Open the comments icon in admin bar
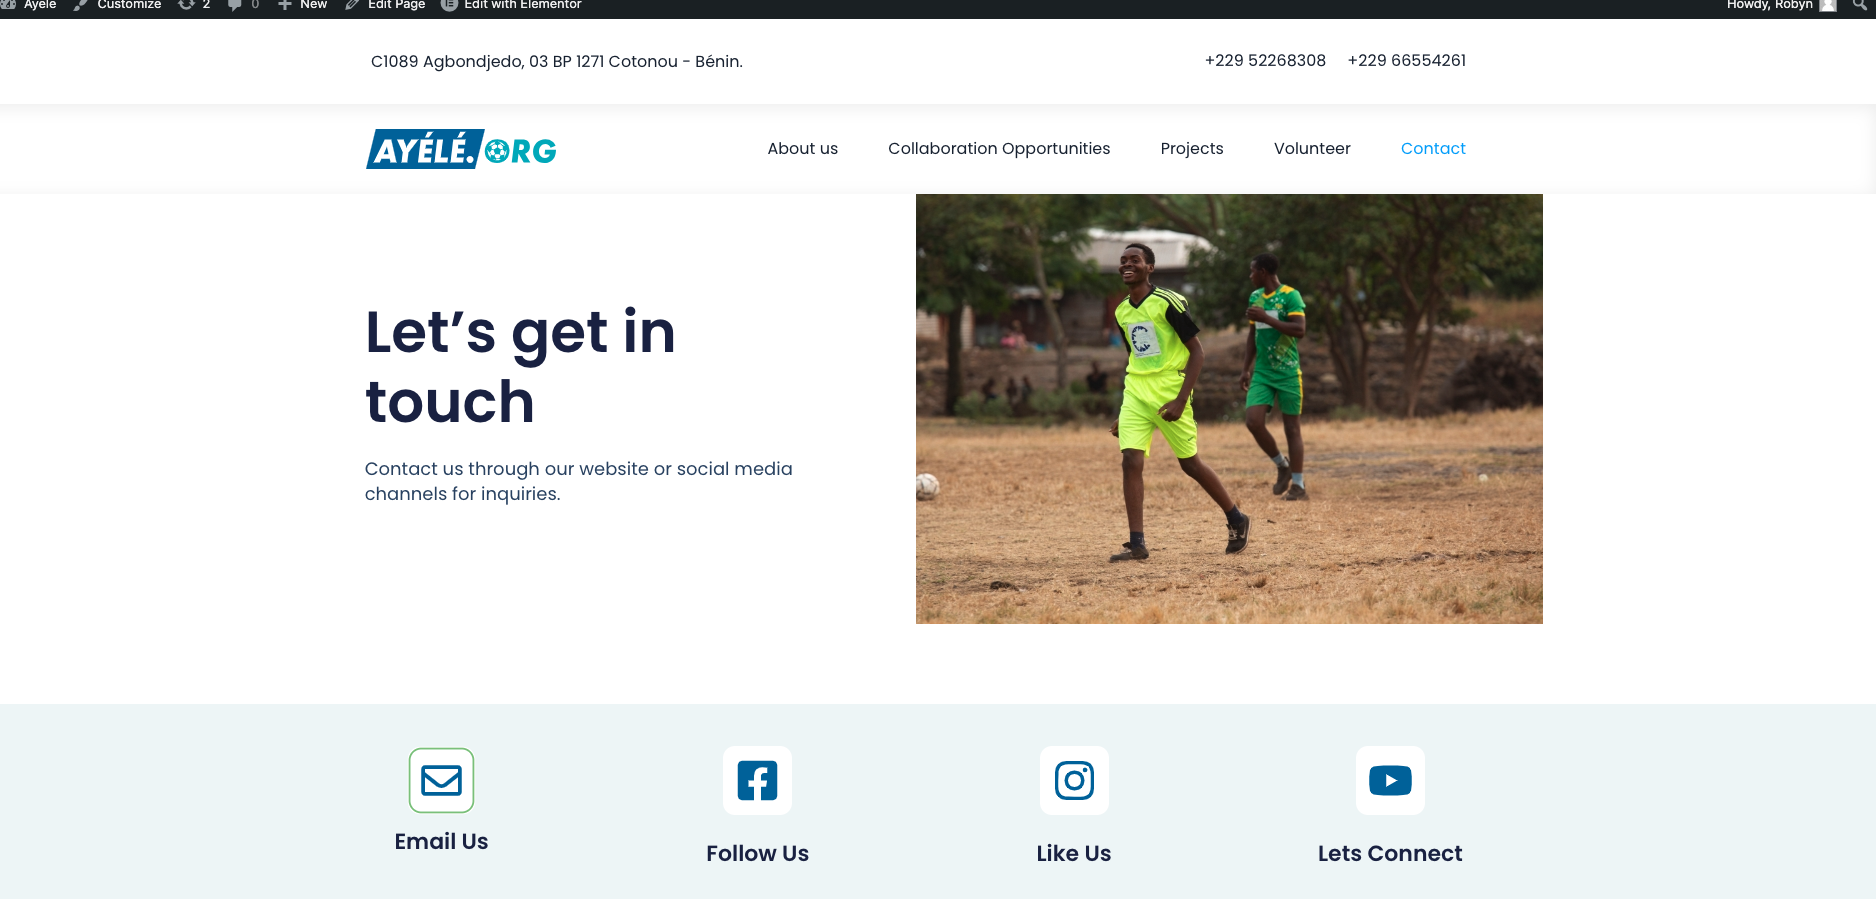The height and width of the screenshot is (899, 1876). [x=243, y=5]
